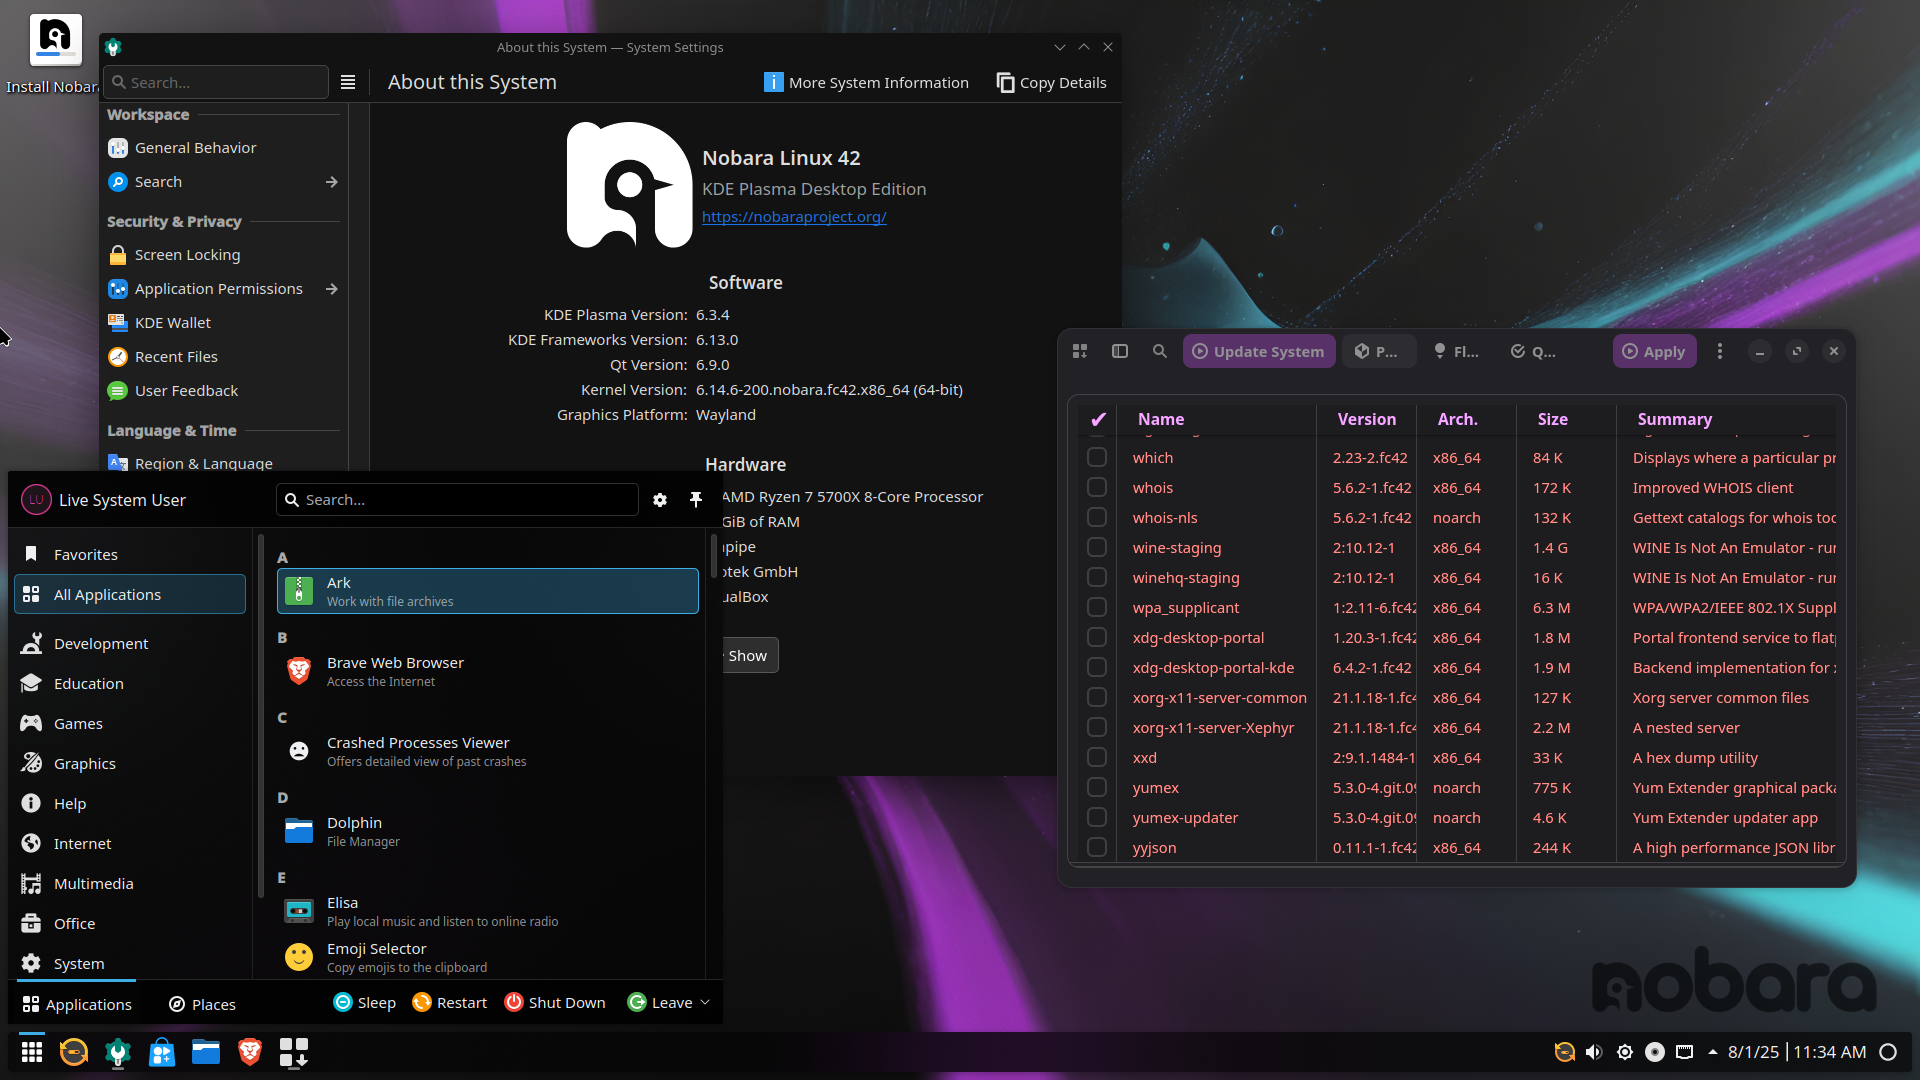
Task: Switch to packages tab (P...)
Action: pyautogui.click(x=1378, y=351)
